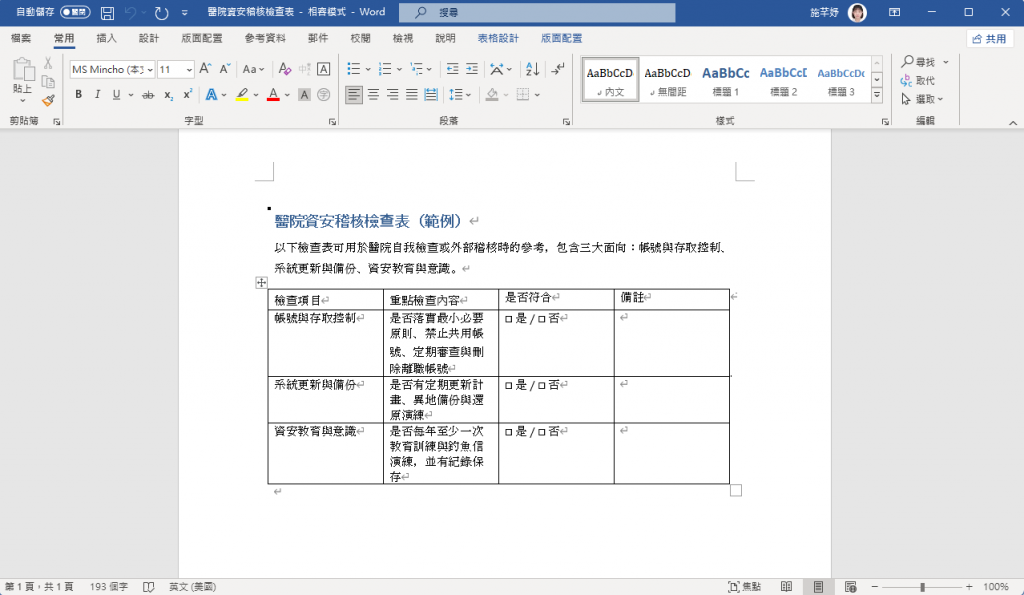1024x595 pixels.
Task: Toggle italic formatting
Action: (x=97, y=95)
